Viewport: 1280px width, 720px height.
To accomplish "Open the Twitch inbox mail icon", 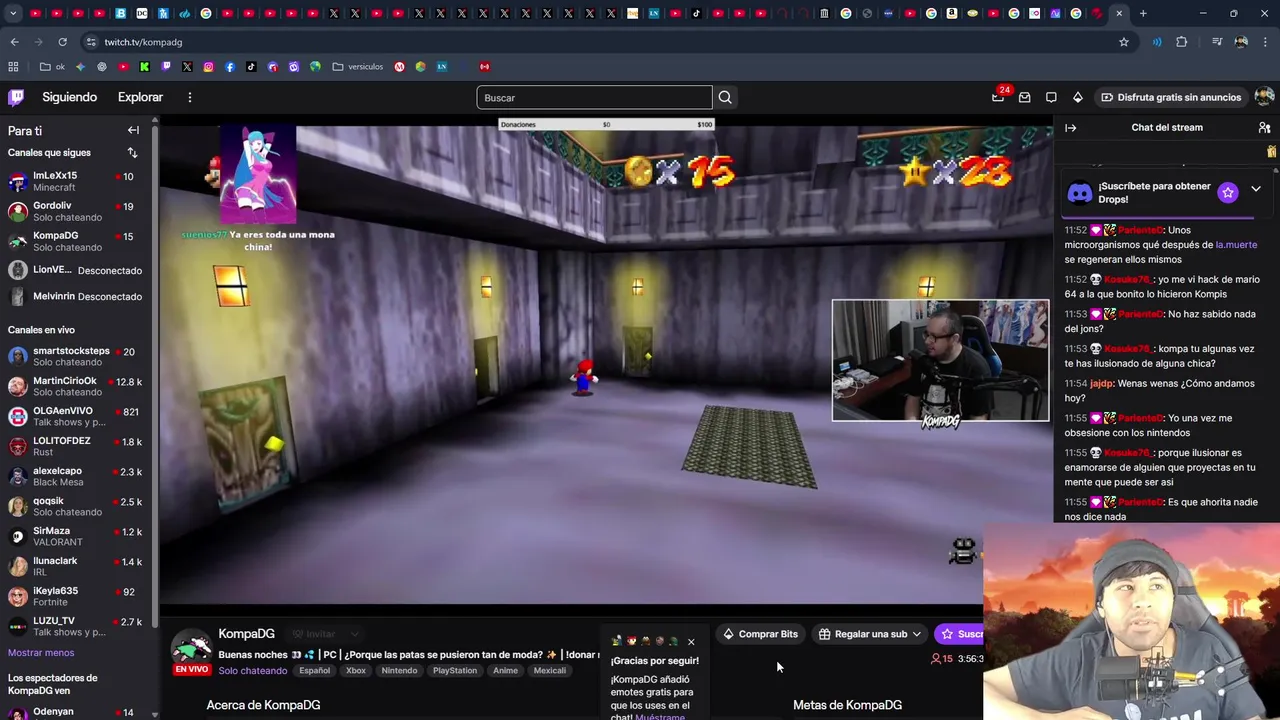I will [x=1024, y=97].
